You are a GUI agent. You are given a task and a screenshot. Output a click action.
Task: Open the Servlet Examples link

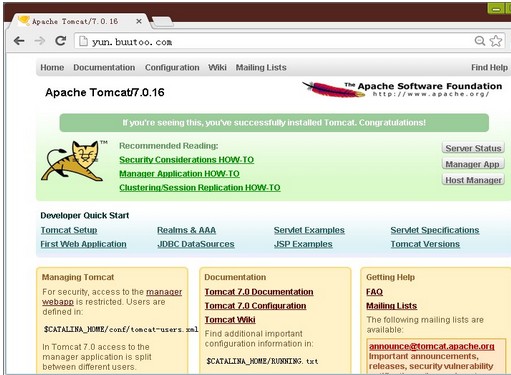309,230
